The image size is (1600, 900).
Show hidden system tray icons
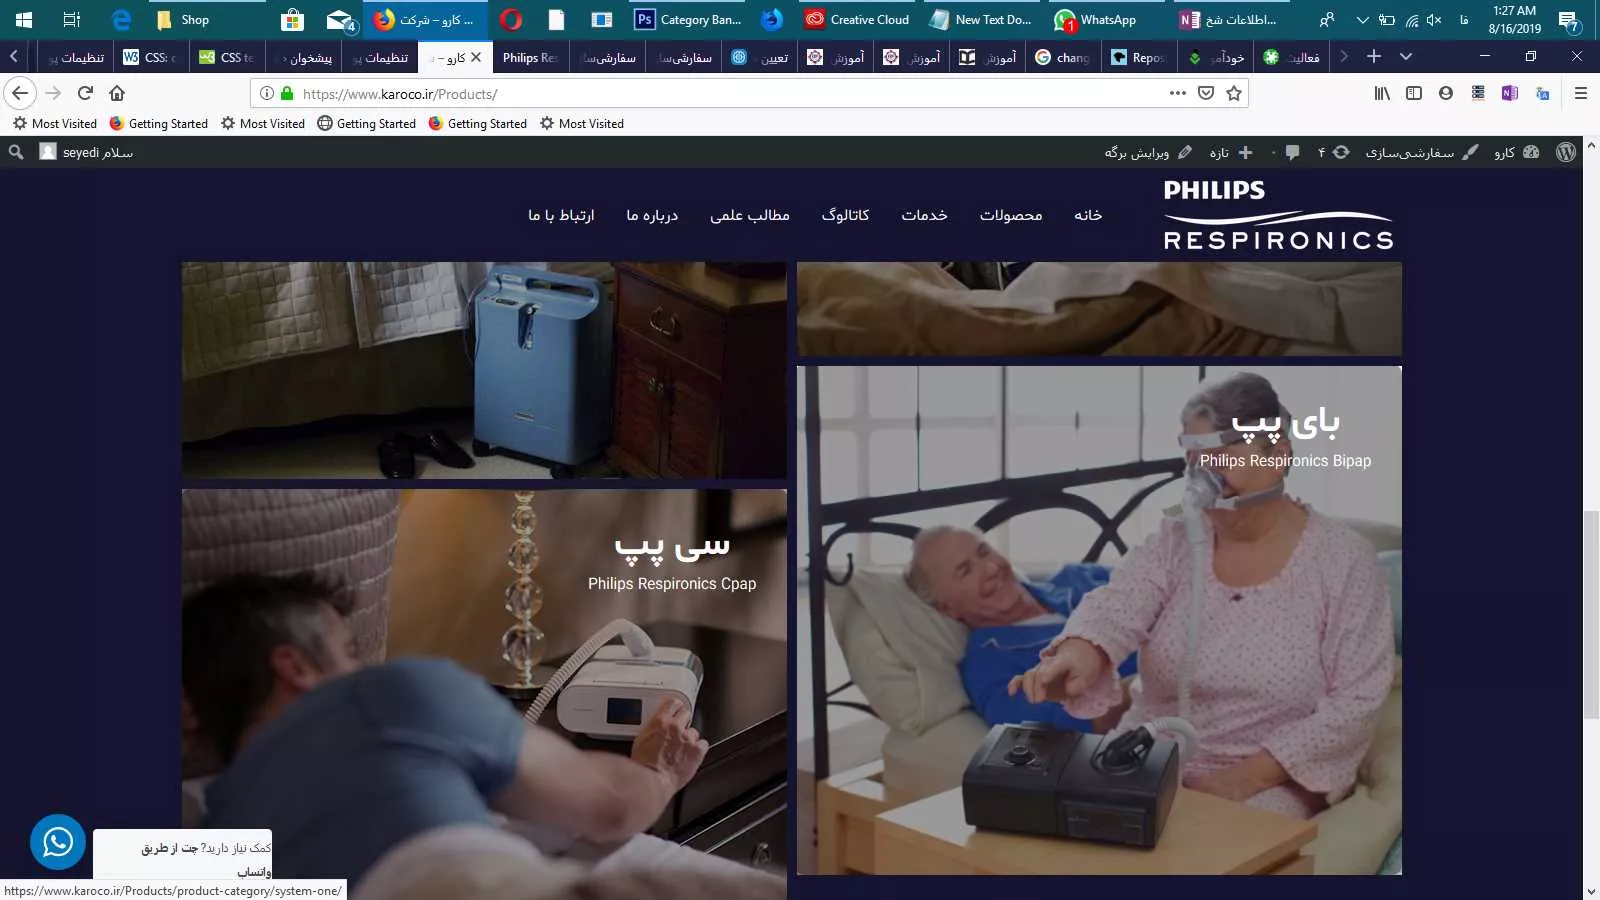(1362, 19)
